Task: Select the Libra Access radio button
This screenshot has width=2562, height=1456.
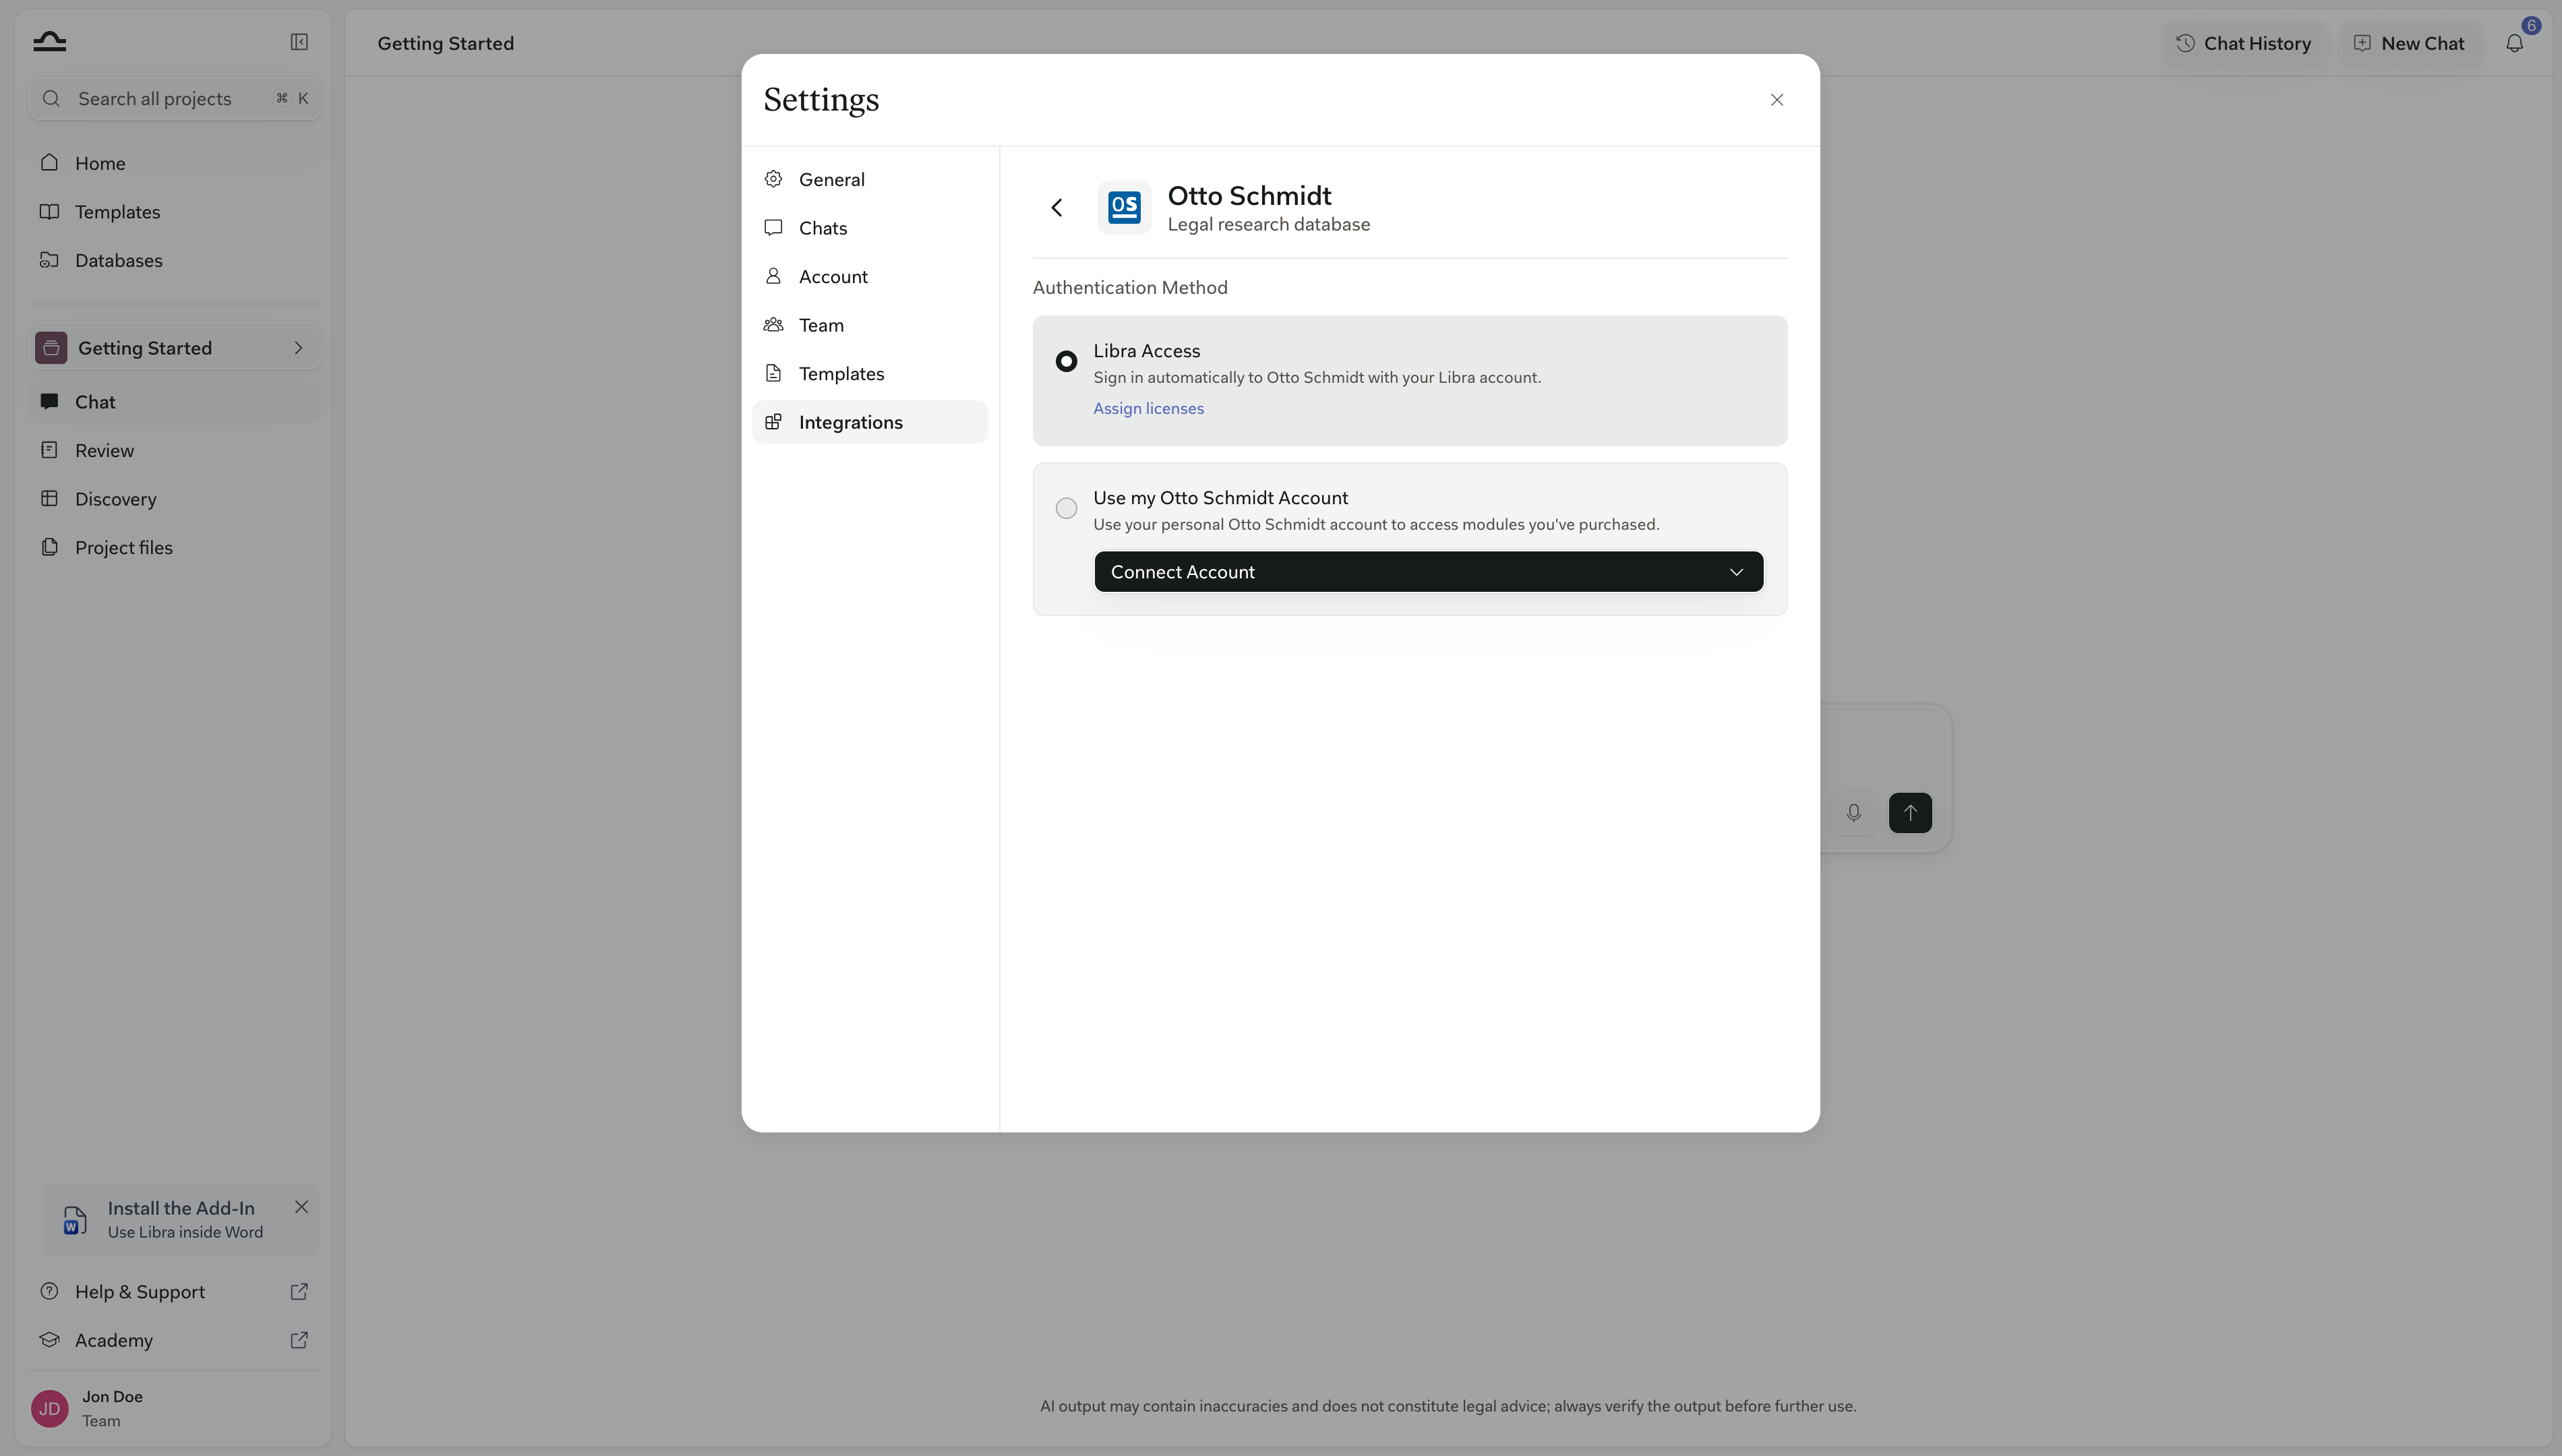Action: 1066,361
